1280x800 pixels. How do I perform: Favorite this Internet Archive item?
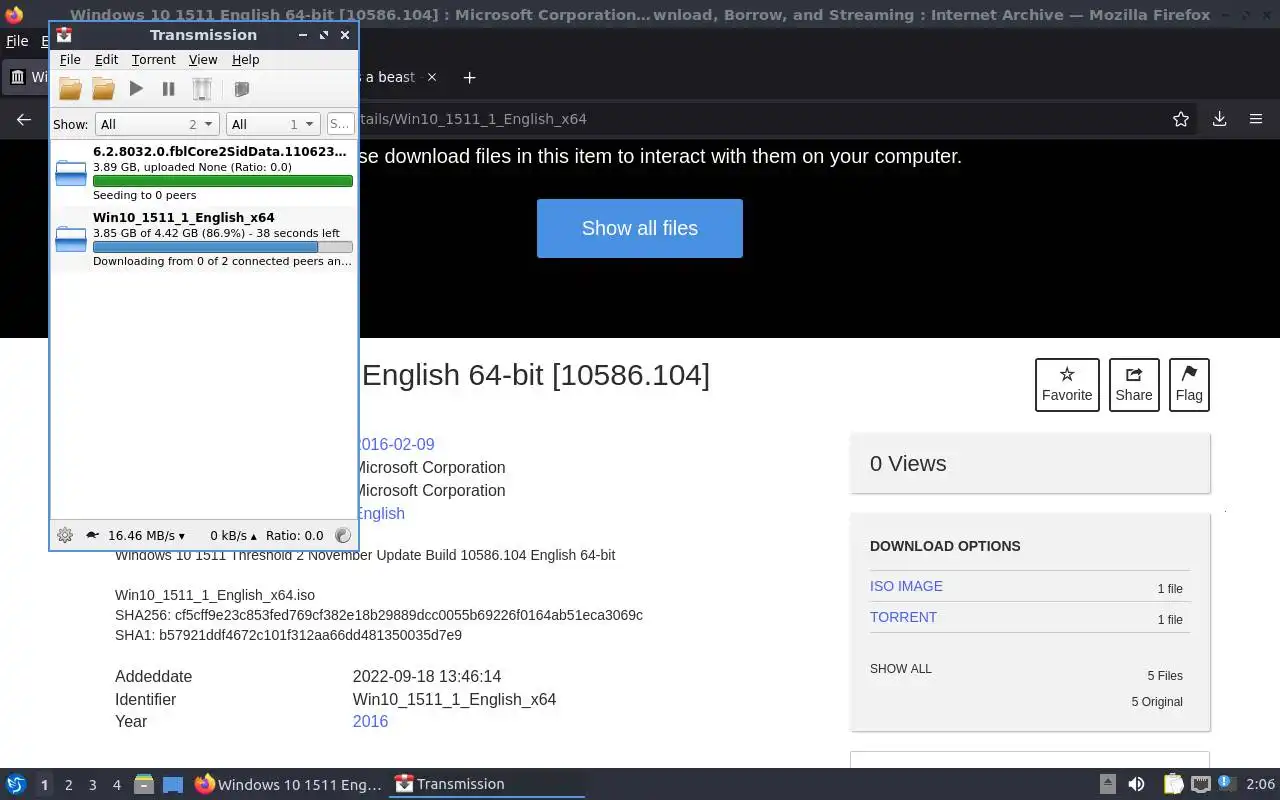point(1067,384)
